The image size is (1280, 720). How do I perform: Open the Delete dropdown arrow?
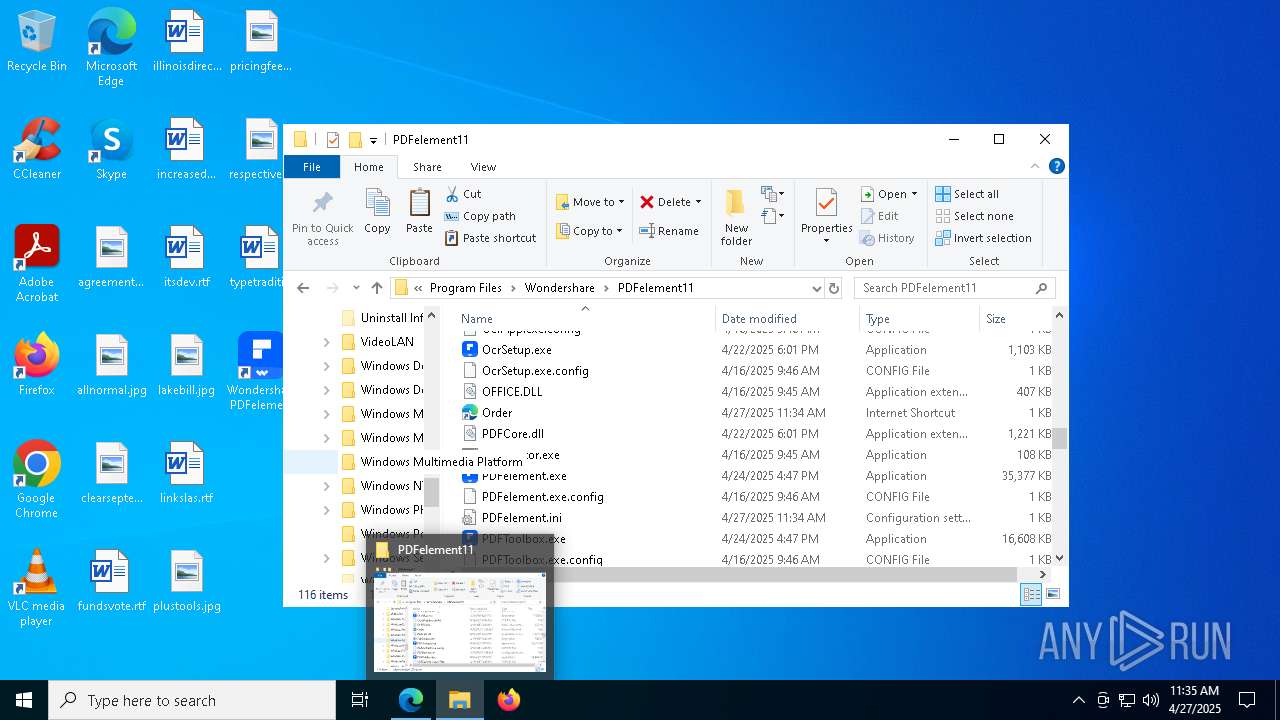[698, 202]
